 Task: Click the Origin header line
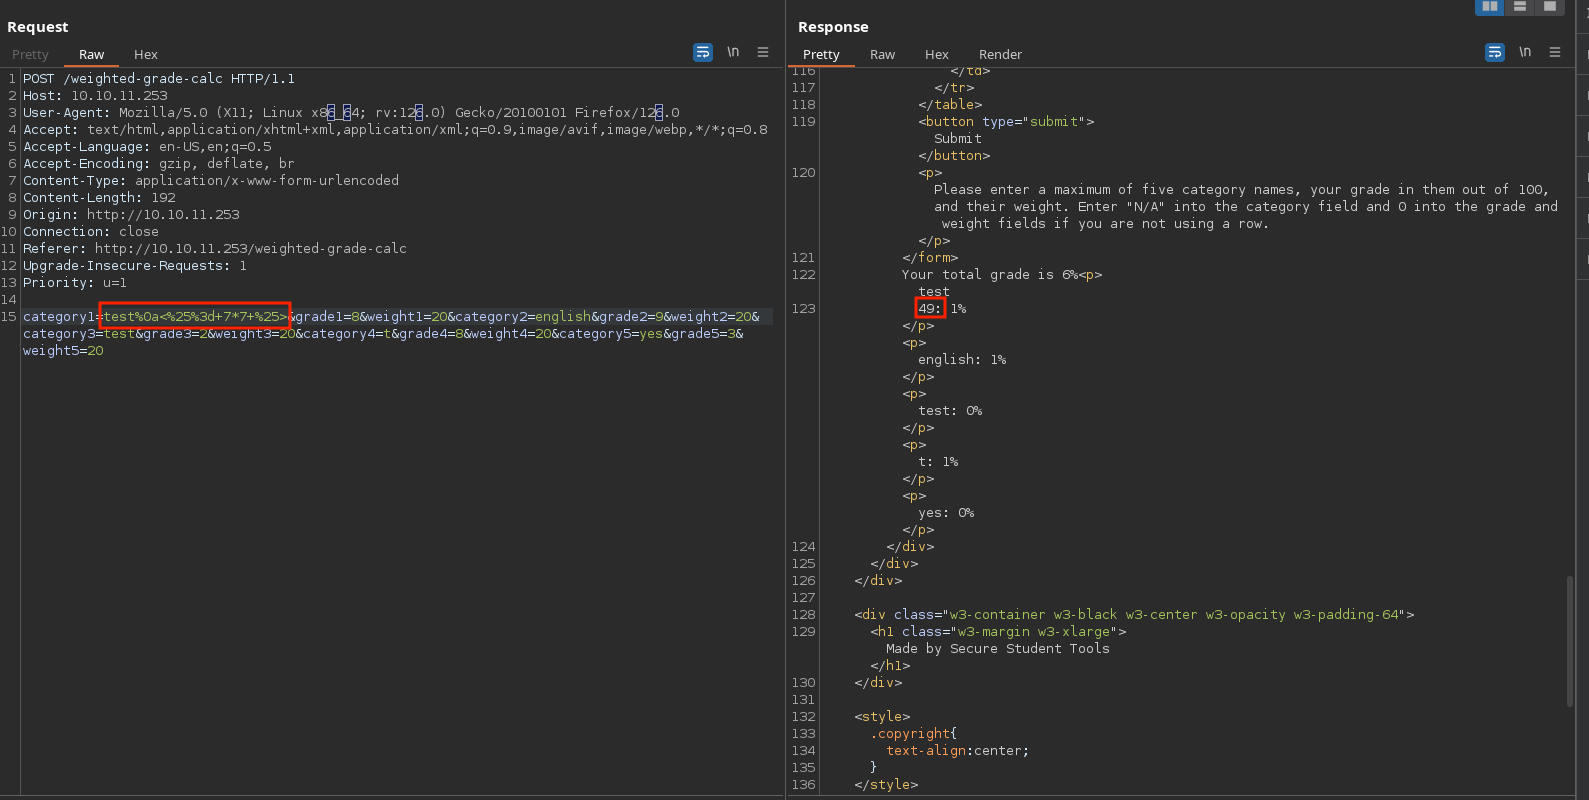point(131,214)
